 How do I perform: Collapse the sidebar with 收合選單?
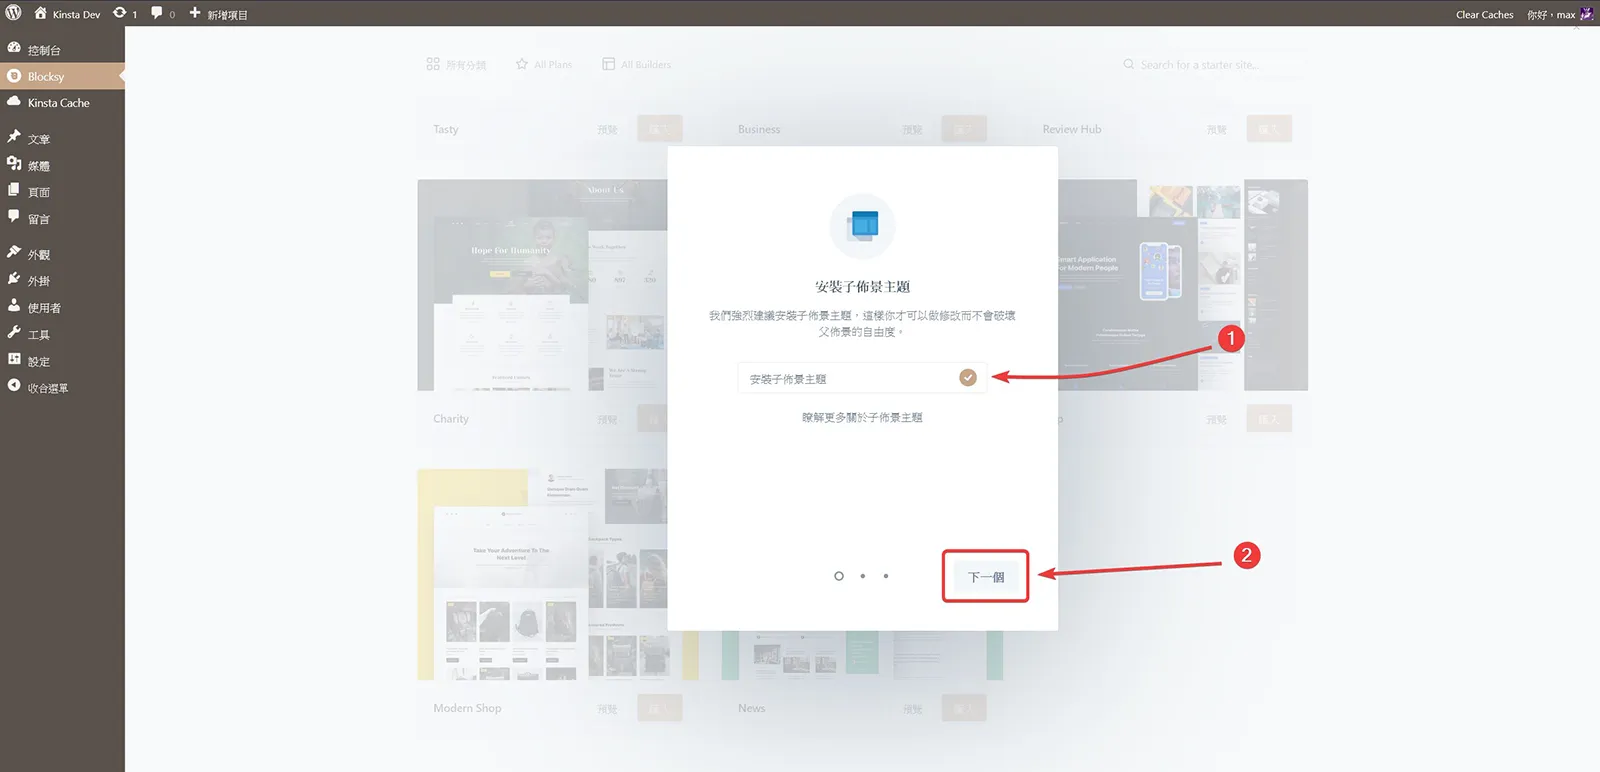click(62, 387)
